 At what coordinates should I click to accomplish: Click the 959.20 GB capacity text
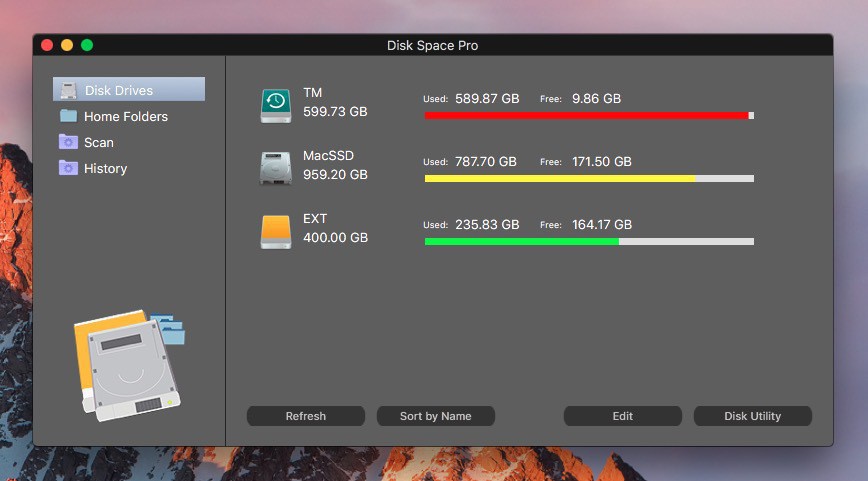335,175
